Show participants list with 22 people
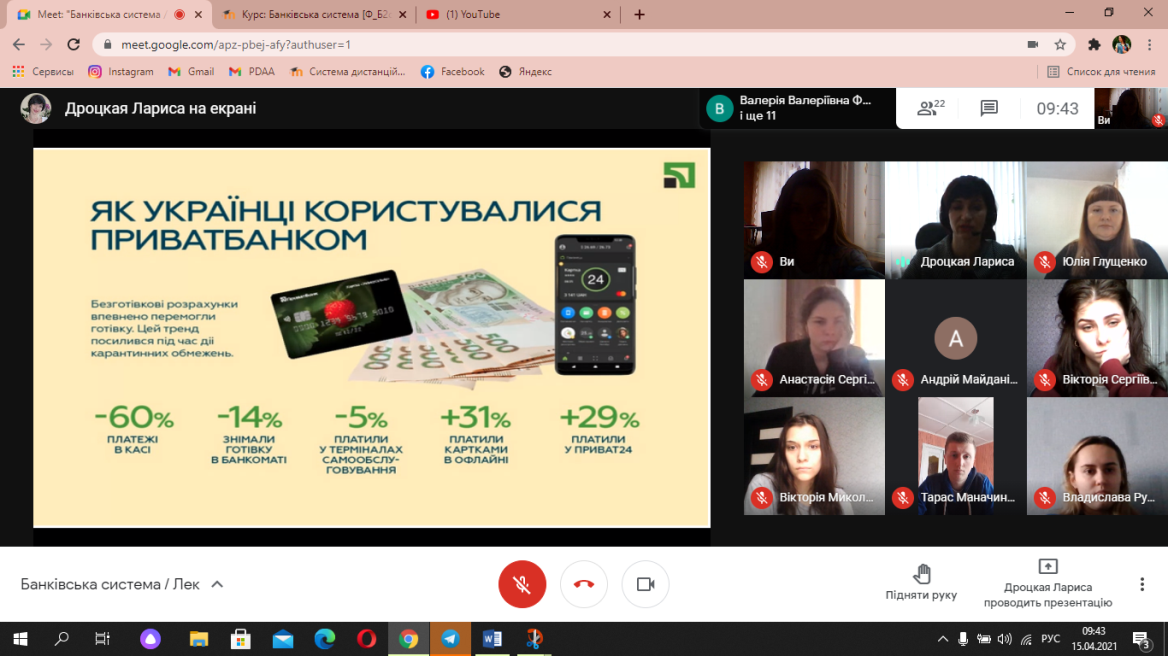 [x=930, y=109]
